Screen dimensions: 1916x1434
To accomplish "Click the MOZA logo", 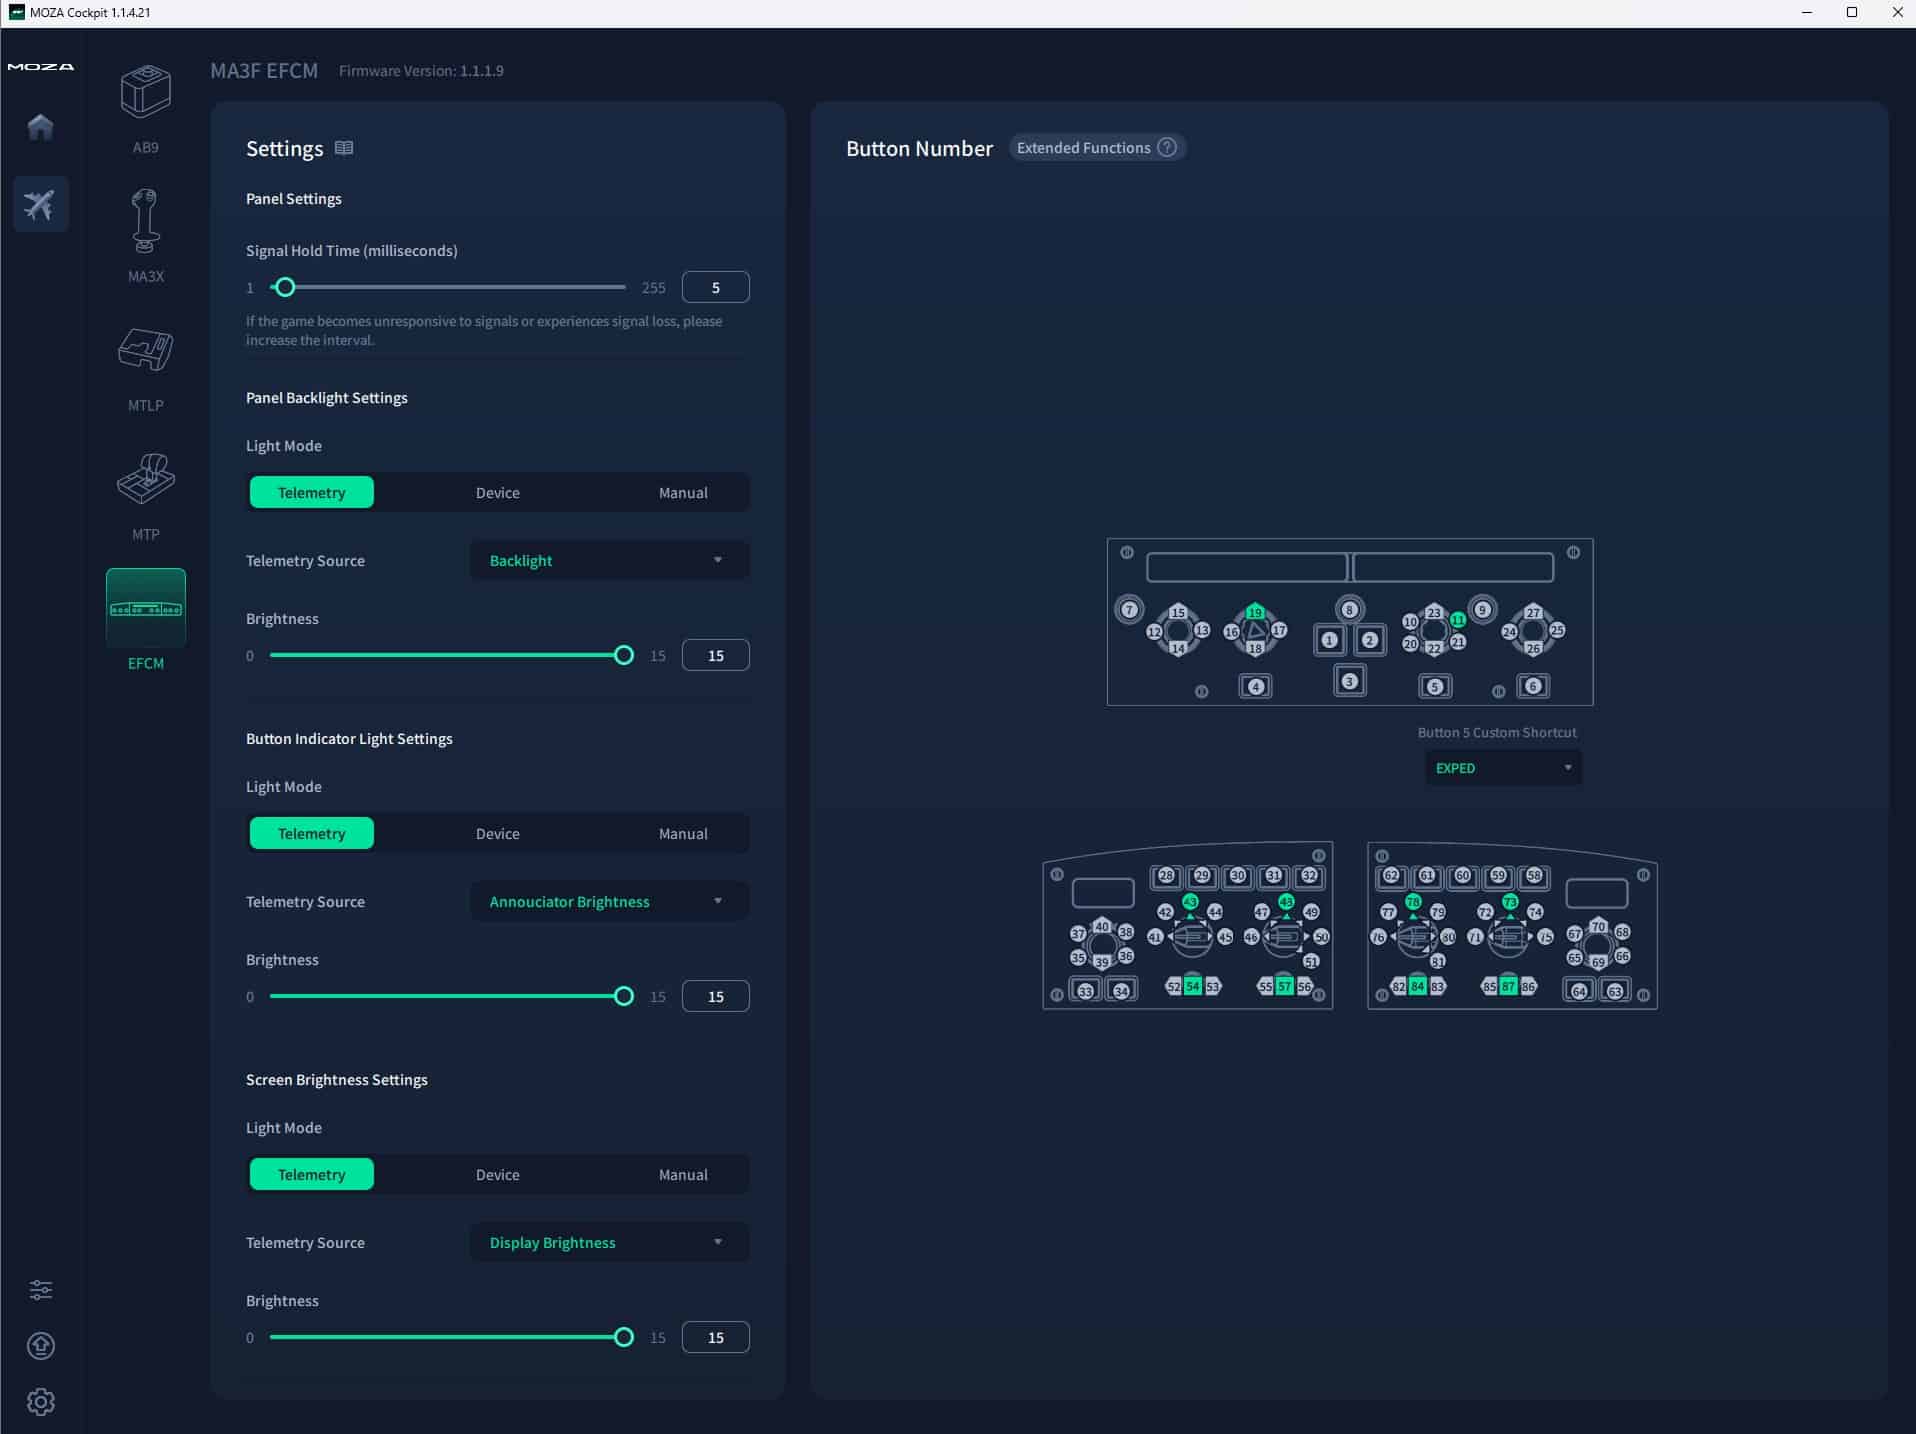I will click(40, 67).
